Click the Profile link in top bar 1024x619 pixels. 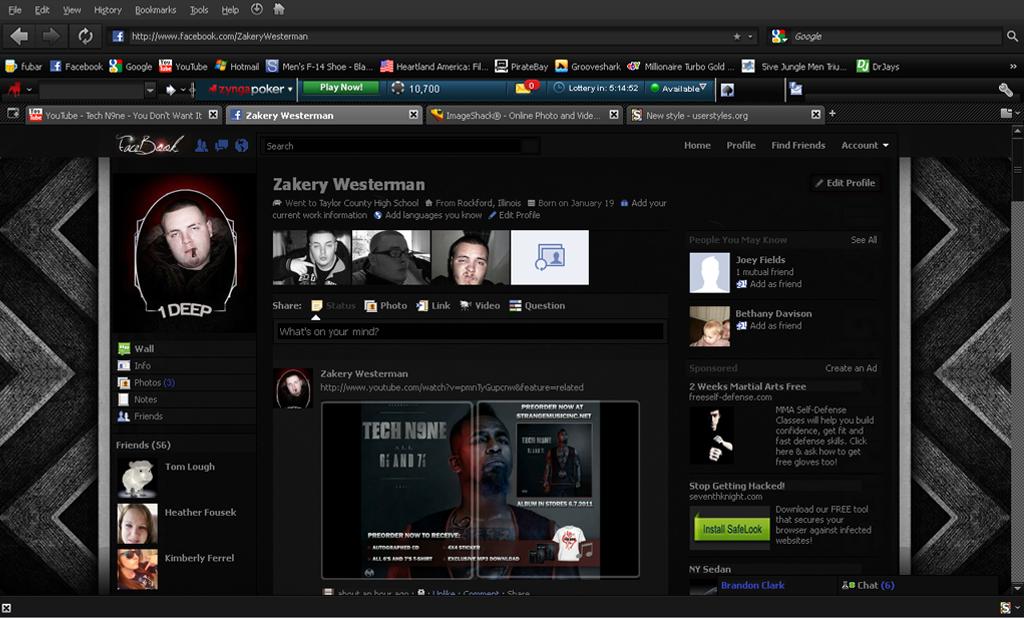click(741, 146)
